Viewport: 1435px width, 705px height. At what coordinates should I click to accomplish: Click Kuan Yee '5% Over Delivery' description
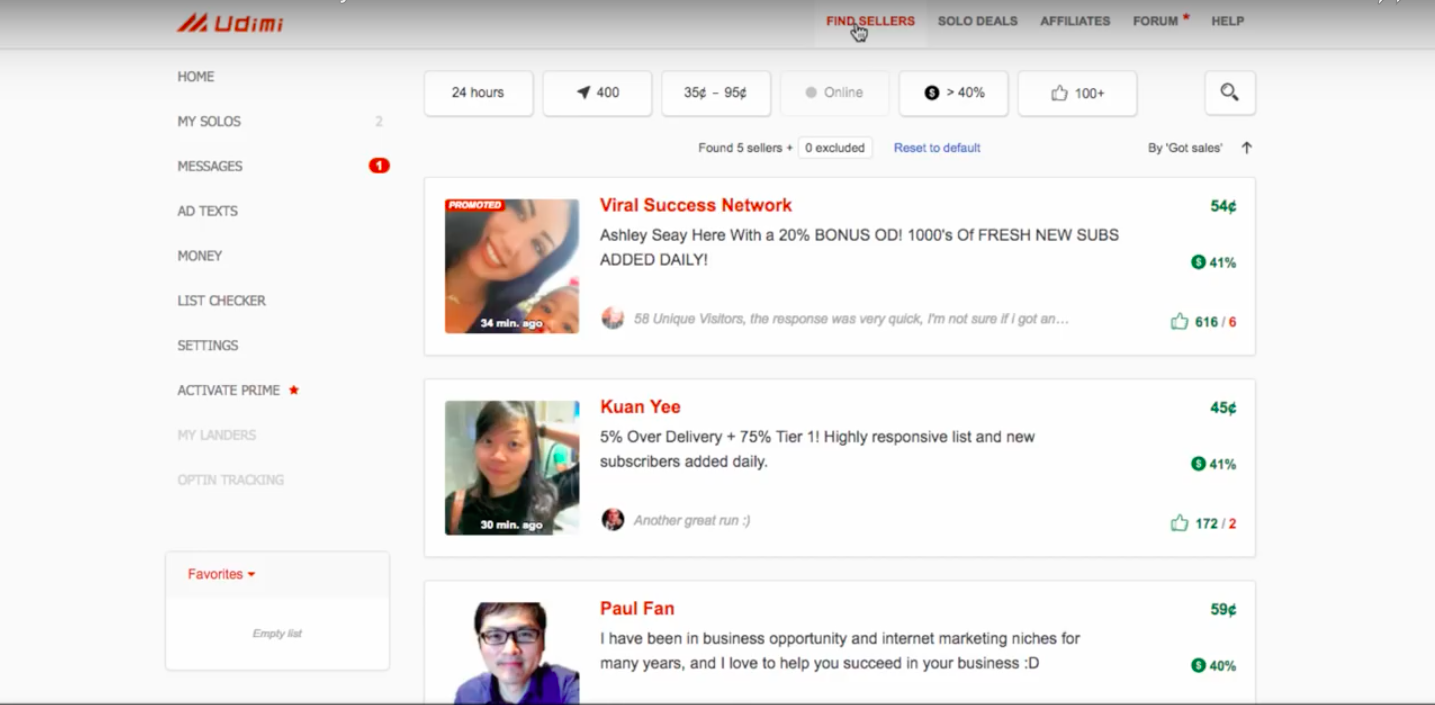pyautogui.click(x=817, y=449)
